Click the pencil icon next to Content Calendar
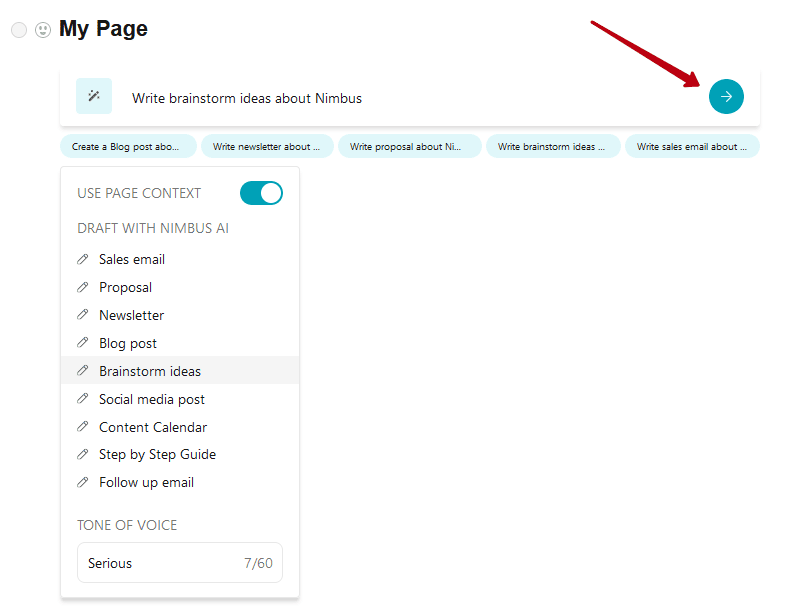 click(82, 427)
